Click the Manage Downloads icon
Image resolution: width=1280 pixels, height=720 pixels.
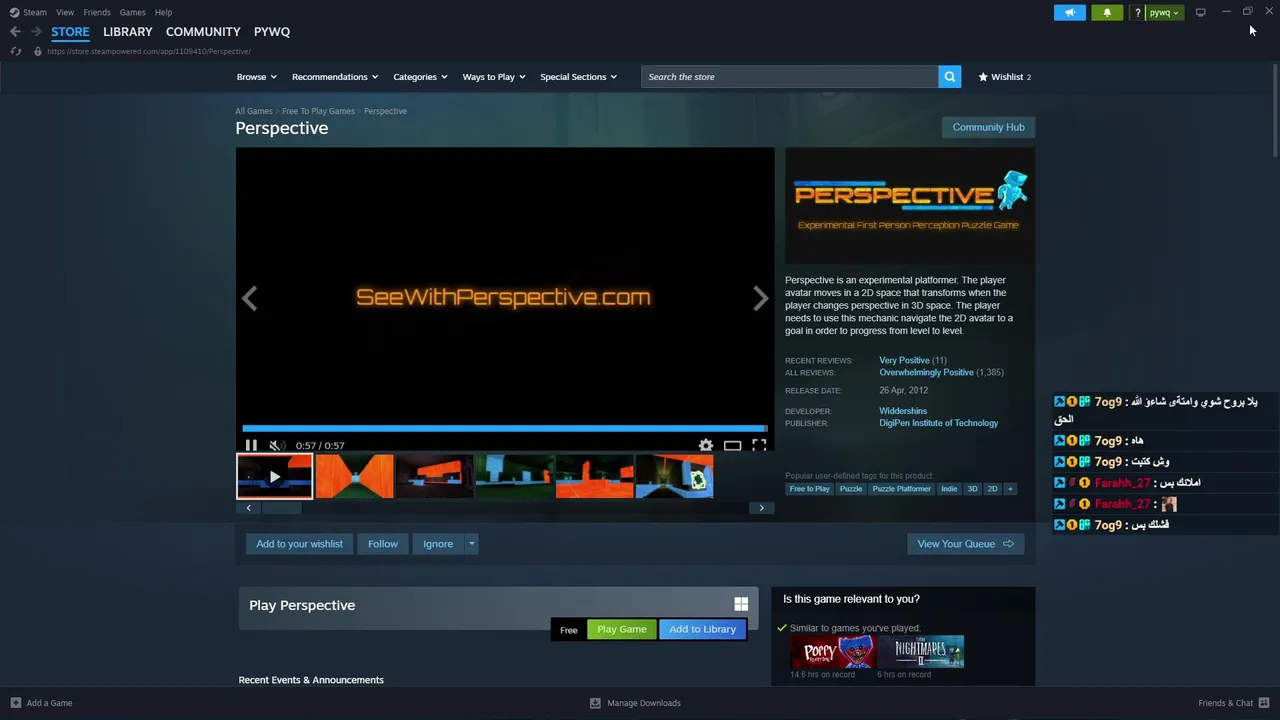point(595,703)
